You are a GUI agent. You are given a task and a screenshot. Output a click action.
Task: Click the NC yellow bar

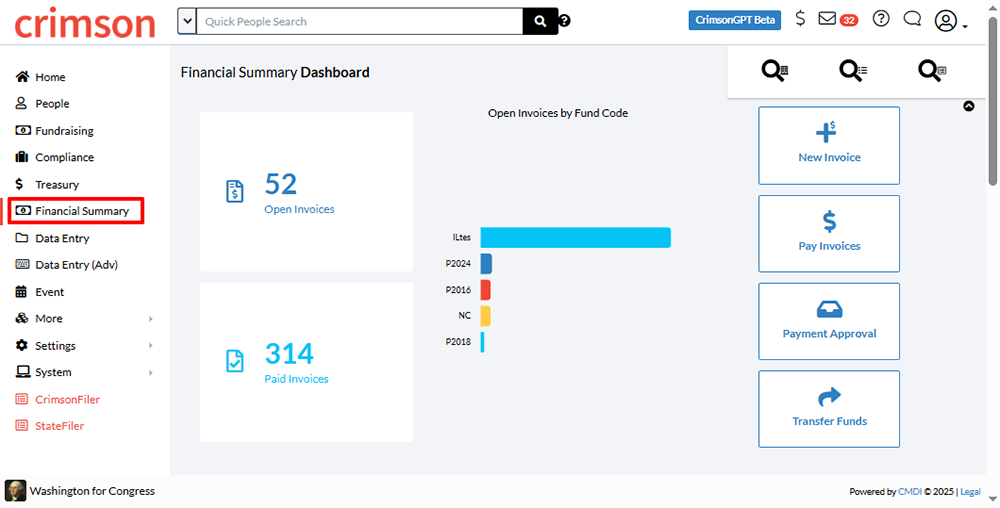485,316
